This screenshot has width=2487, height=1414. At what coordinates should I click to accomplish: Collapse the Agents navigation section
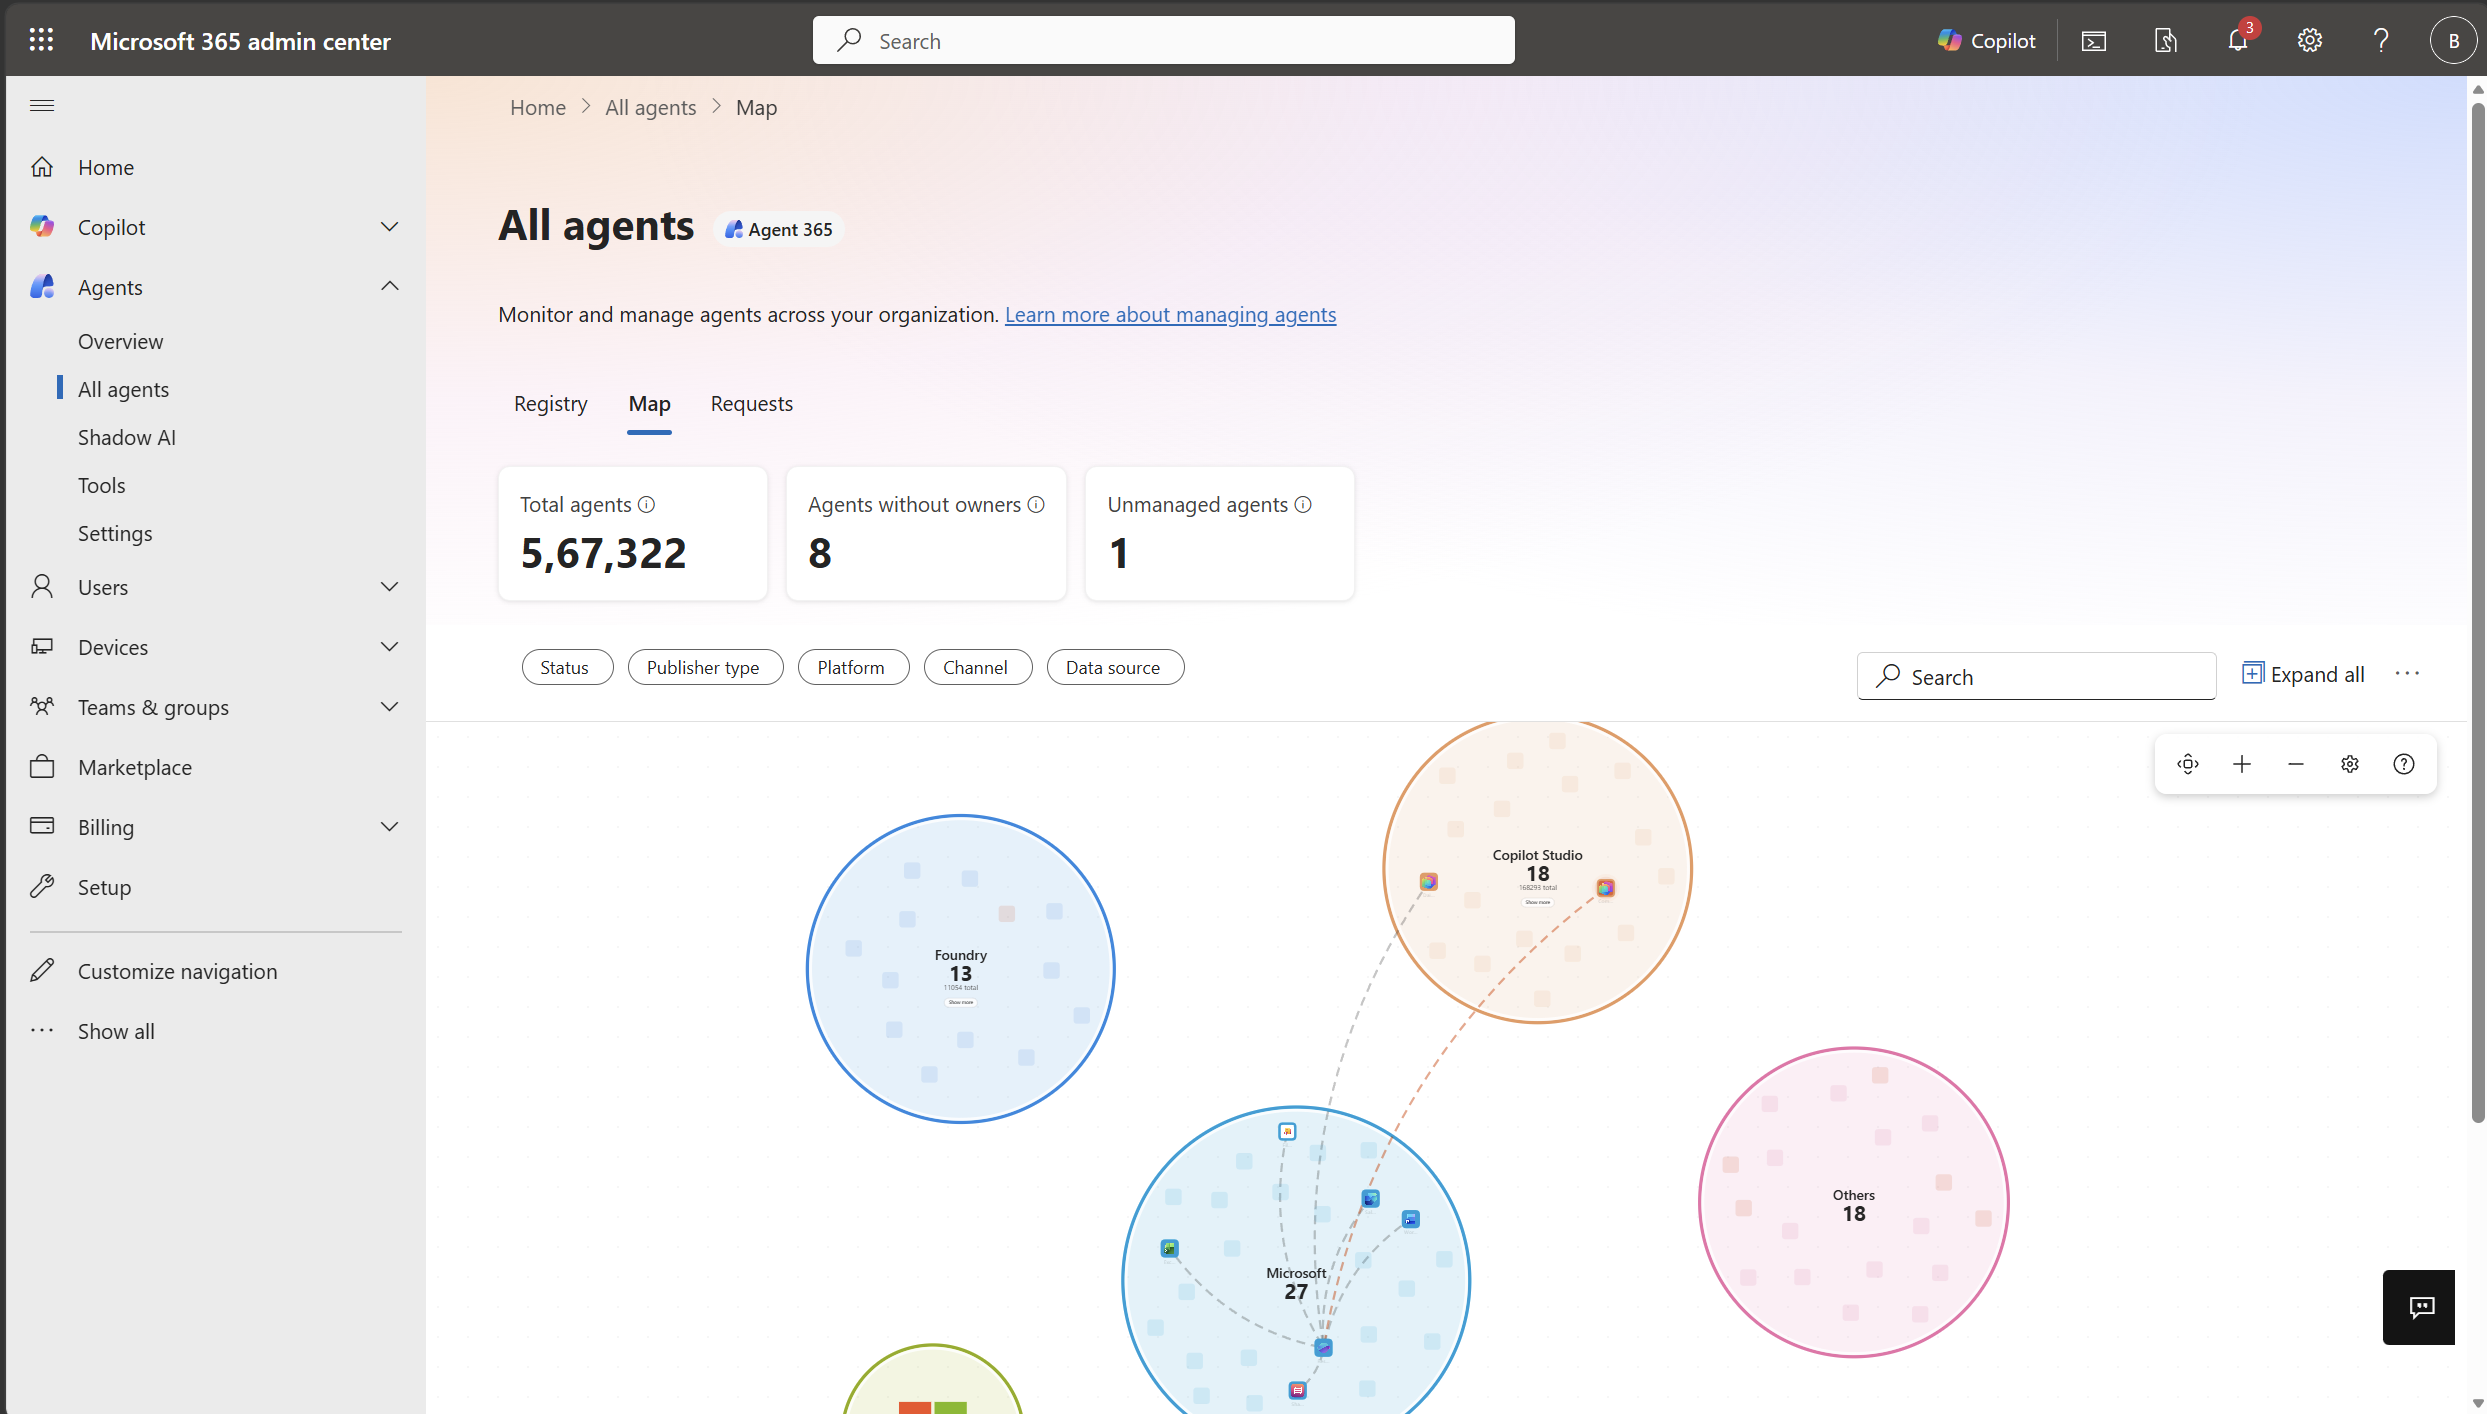point(390,287)
